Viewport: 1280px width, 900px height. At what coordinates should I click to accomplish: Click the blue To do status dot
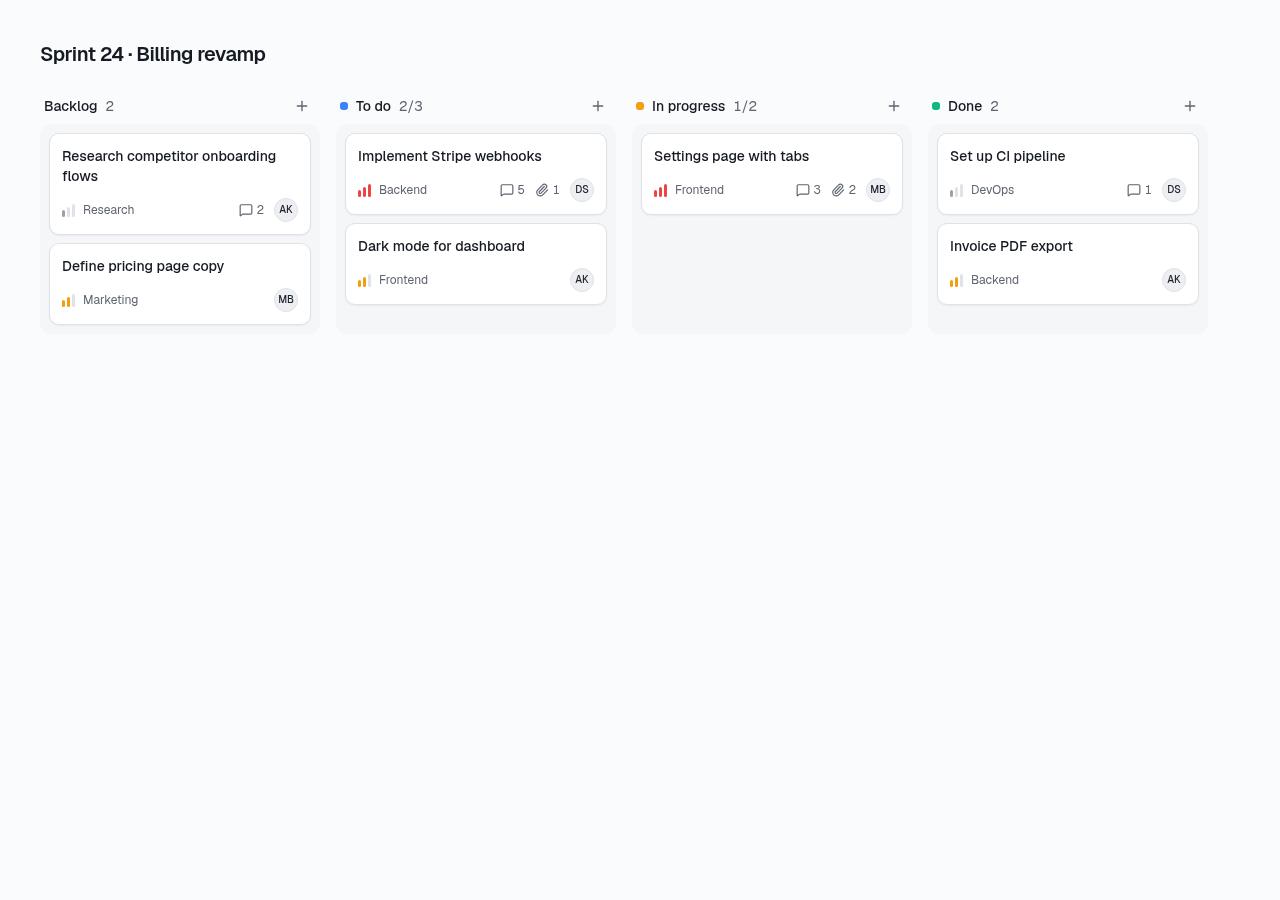[x=344, y=106]
